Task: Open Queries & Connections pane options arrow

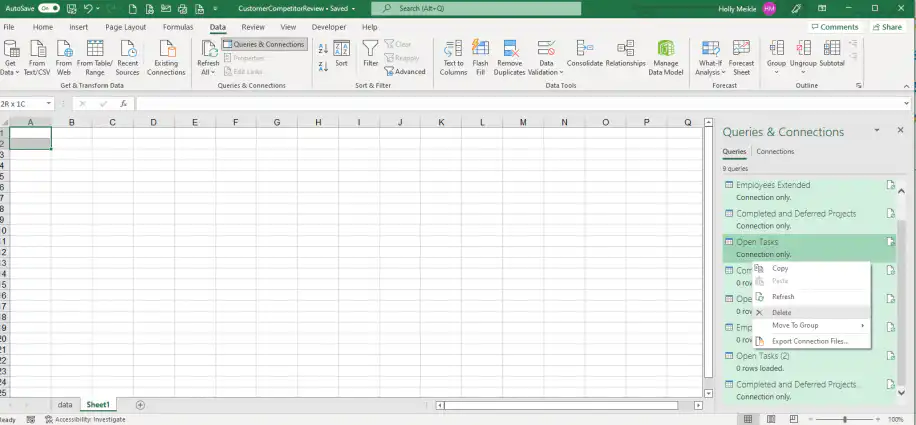Action: (x=877, y=130)
